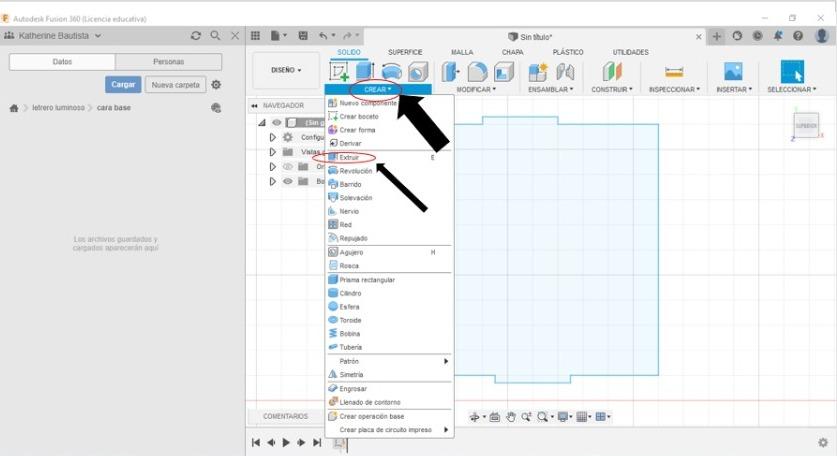Click the Insert image icon above Insertar

(733, 71)
